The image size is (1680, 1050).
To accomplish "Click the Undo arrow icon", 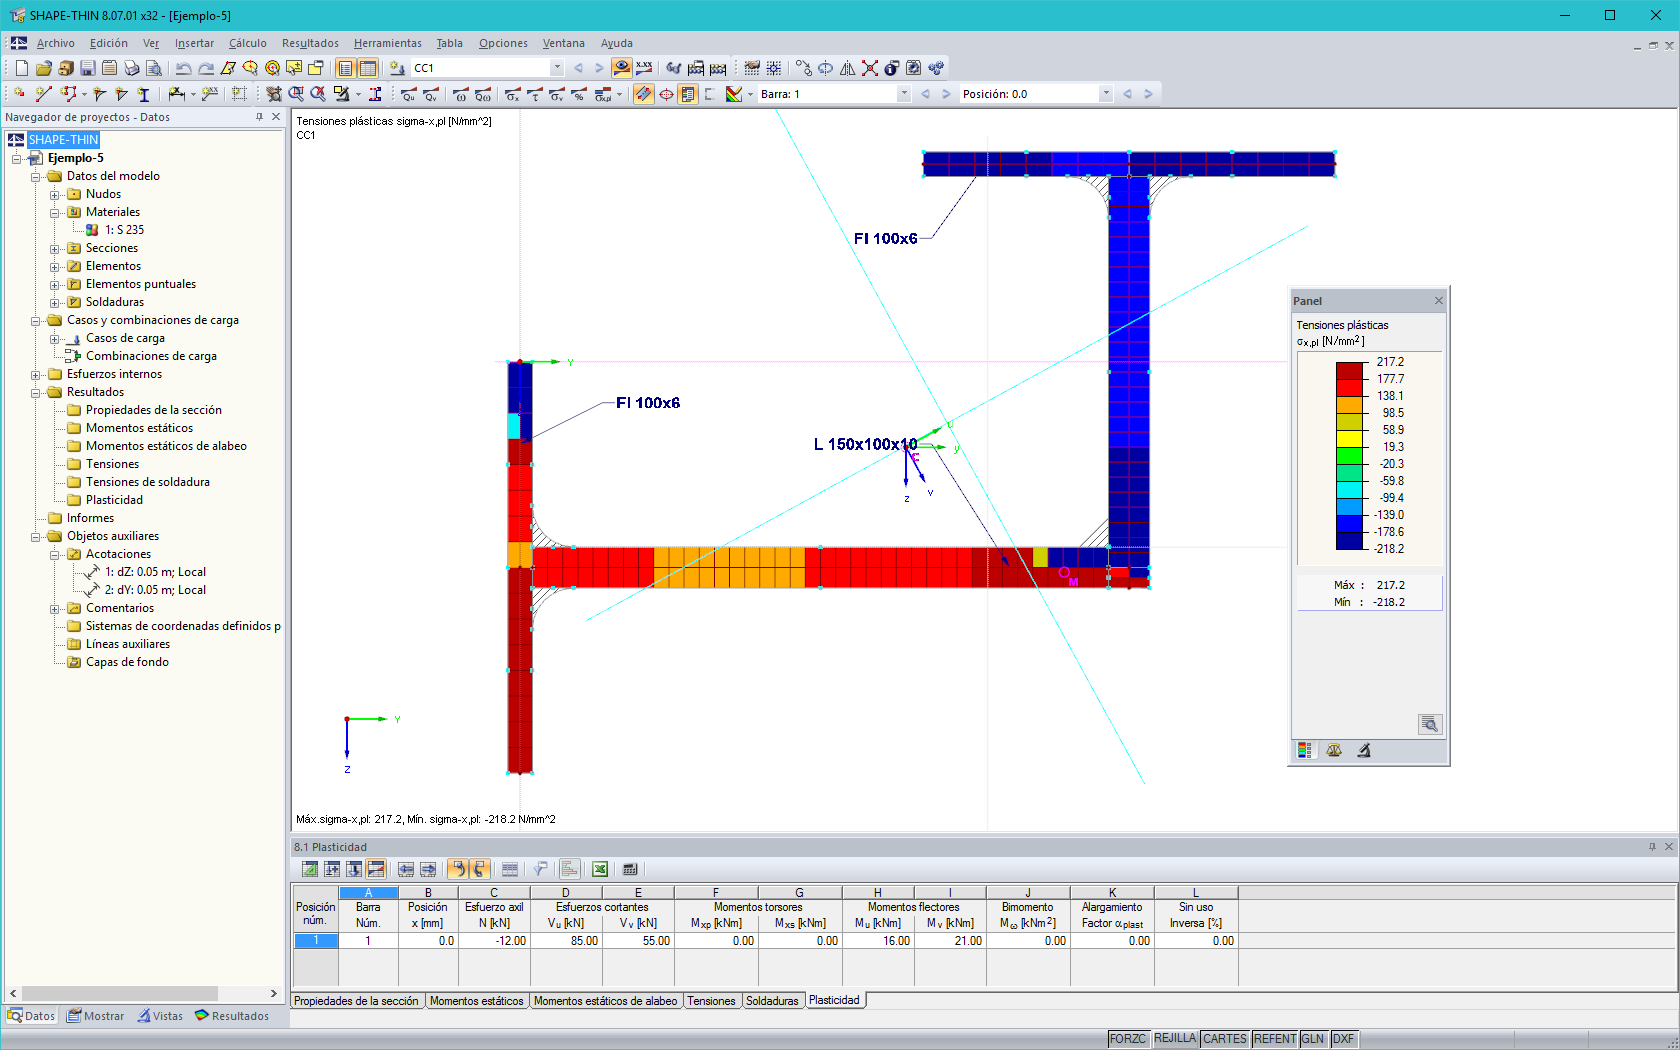I will 184,68.
